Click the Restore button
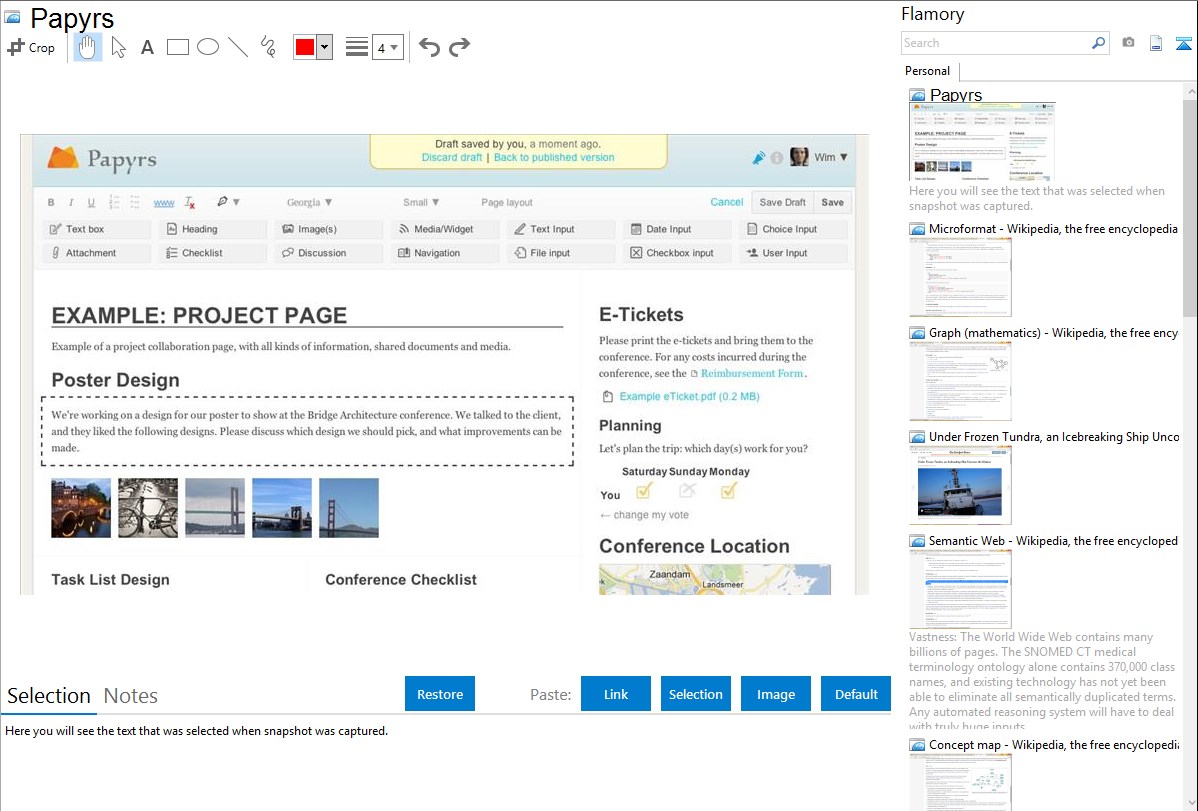 coord(440,694)
